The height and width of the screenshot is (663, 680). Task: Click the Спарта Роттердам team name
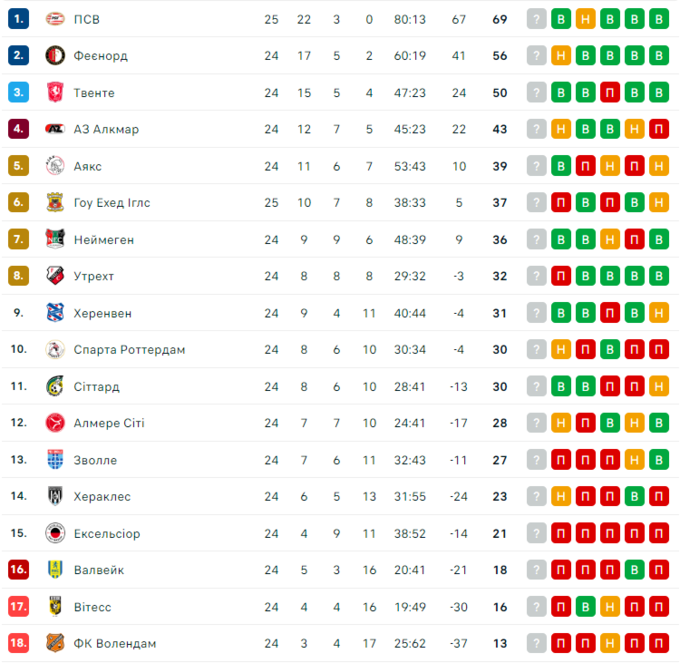coord(129,350)
